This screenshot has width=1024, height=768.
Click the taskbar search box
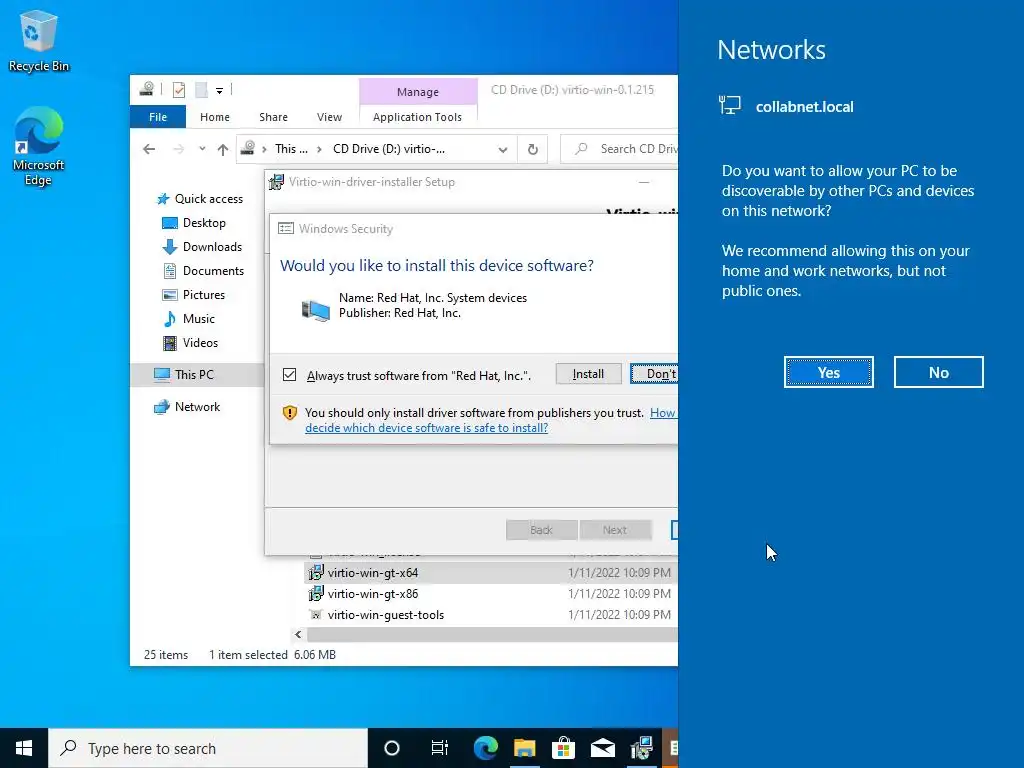pos(208,748)
